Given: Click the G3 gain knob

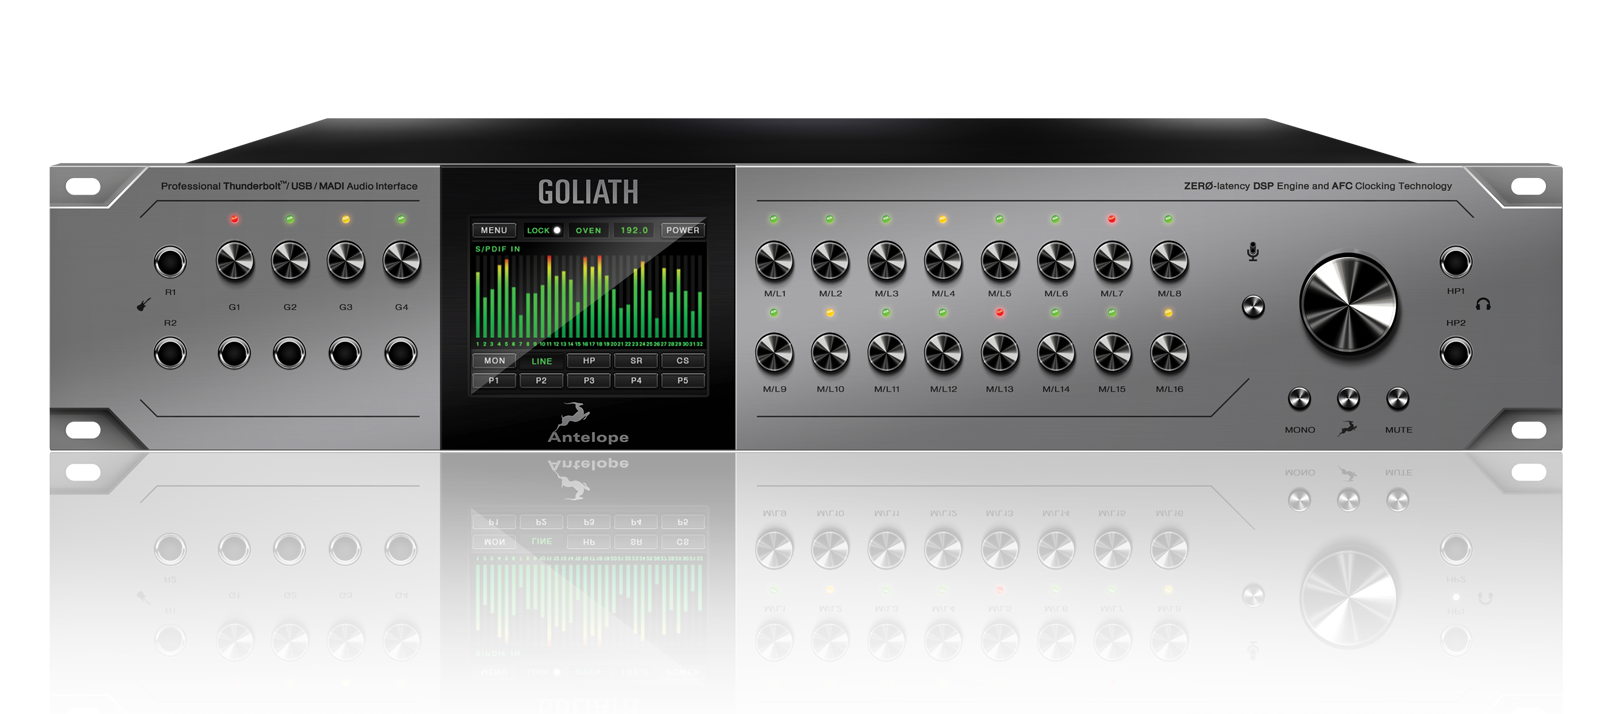Looking at the screenshot, I should point(346,262).
